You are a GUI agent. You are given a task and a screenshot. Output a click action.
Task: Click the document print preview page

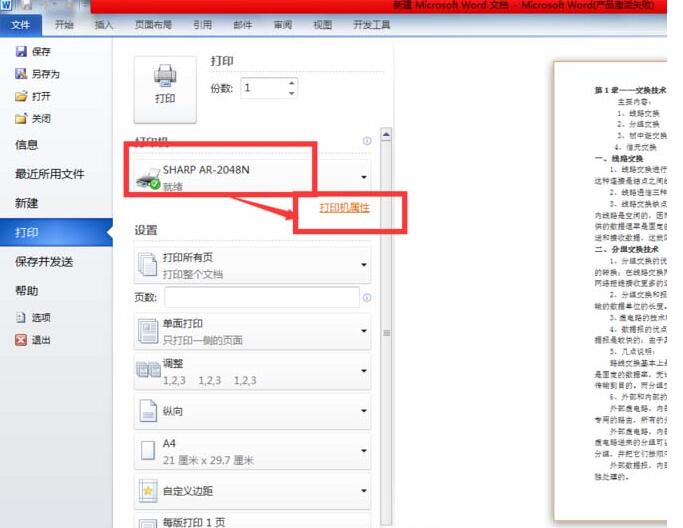coord(610,291)
